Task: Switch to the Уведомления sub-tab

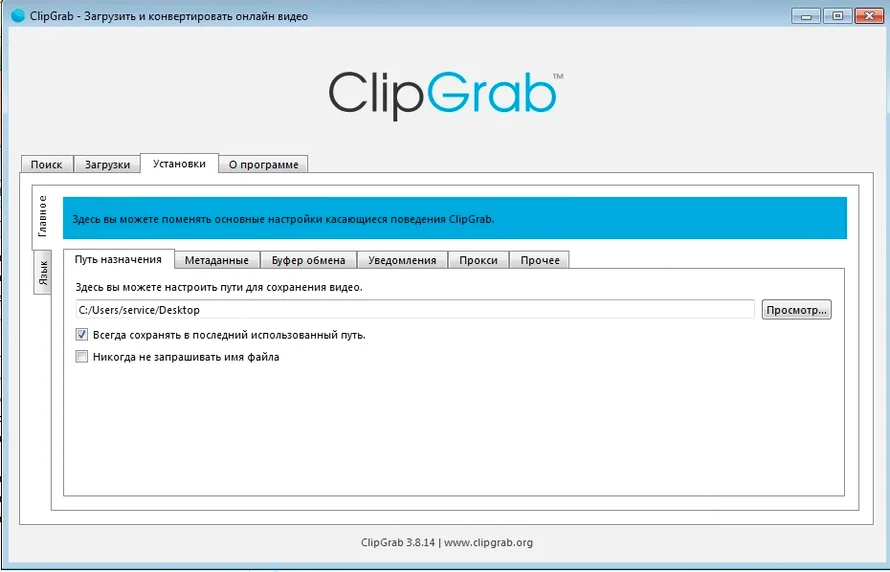Action: point(402,260)
